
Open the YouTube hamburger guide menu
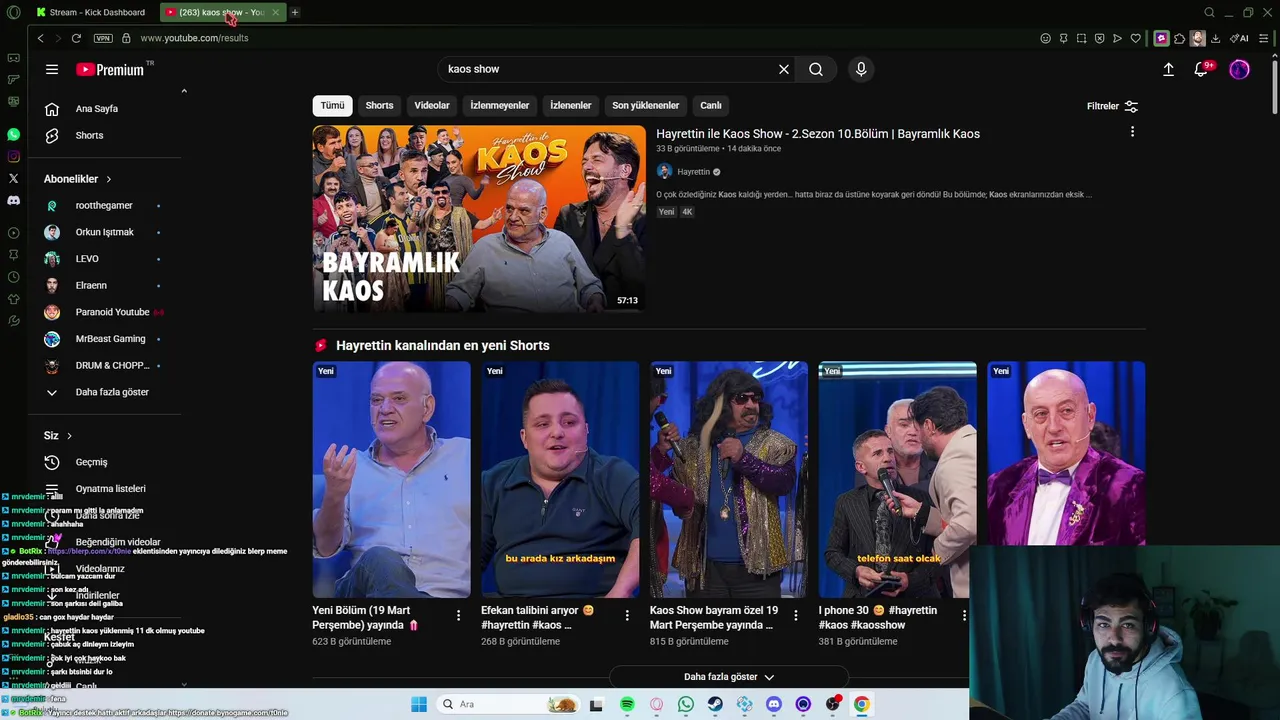coord(51,69)
